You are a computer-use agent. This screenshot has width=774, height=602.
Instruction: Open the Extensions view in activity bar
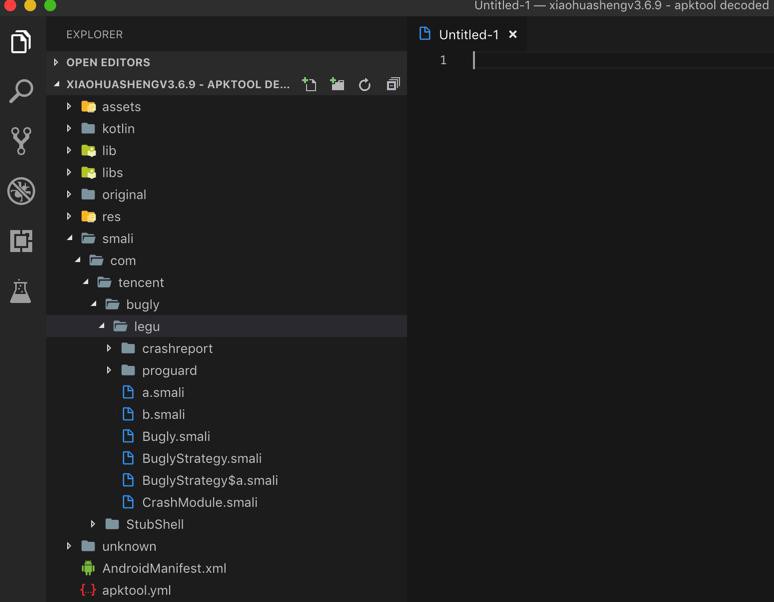[21, 241]
